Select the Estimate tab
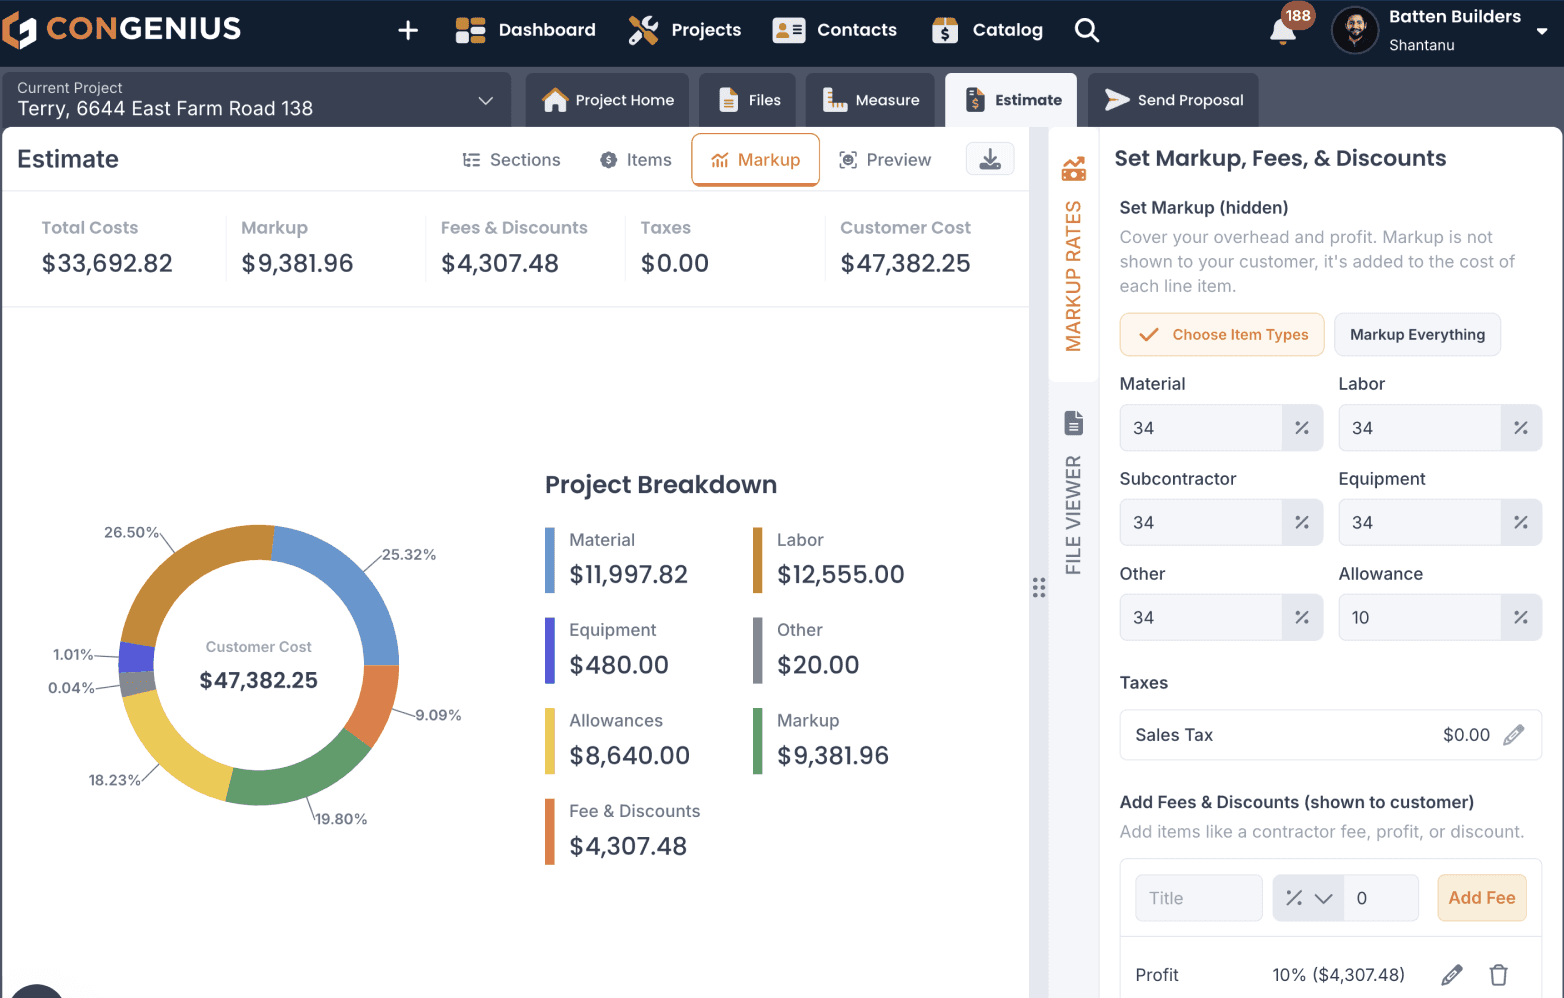 coord(1011,100)
